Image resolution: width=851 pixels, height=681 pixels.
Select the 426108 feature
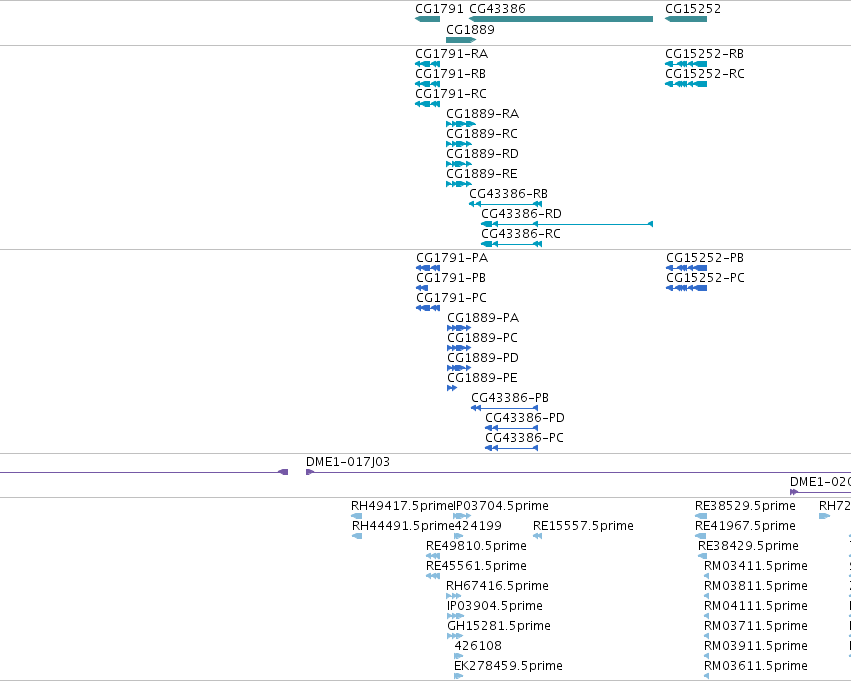pos(478,647)
